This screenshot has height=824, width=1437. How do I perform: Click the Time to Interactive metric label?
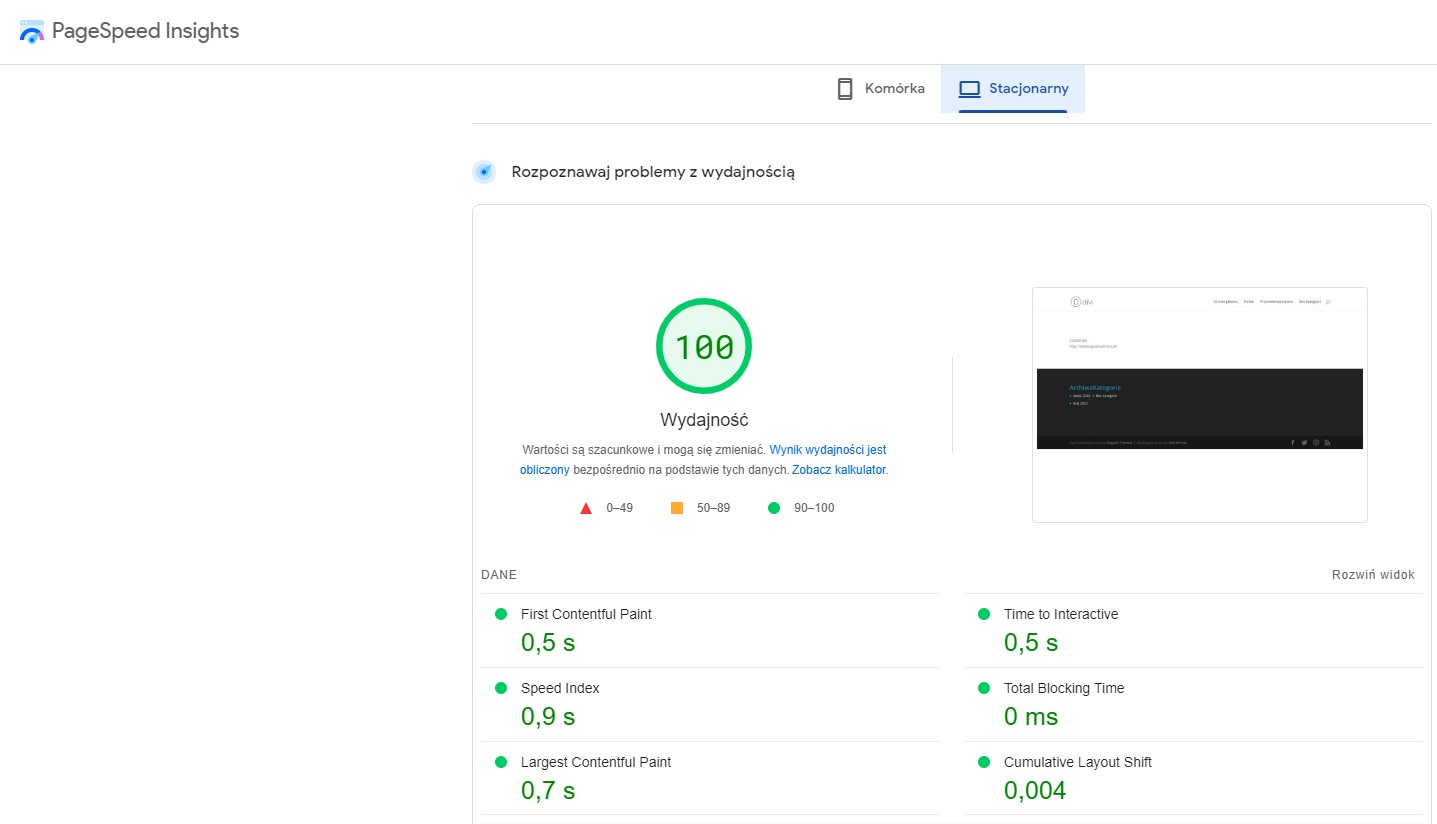pos(1061,614)
